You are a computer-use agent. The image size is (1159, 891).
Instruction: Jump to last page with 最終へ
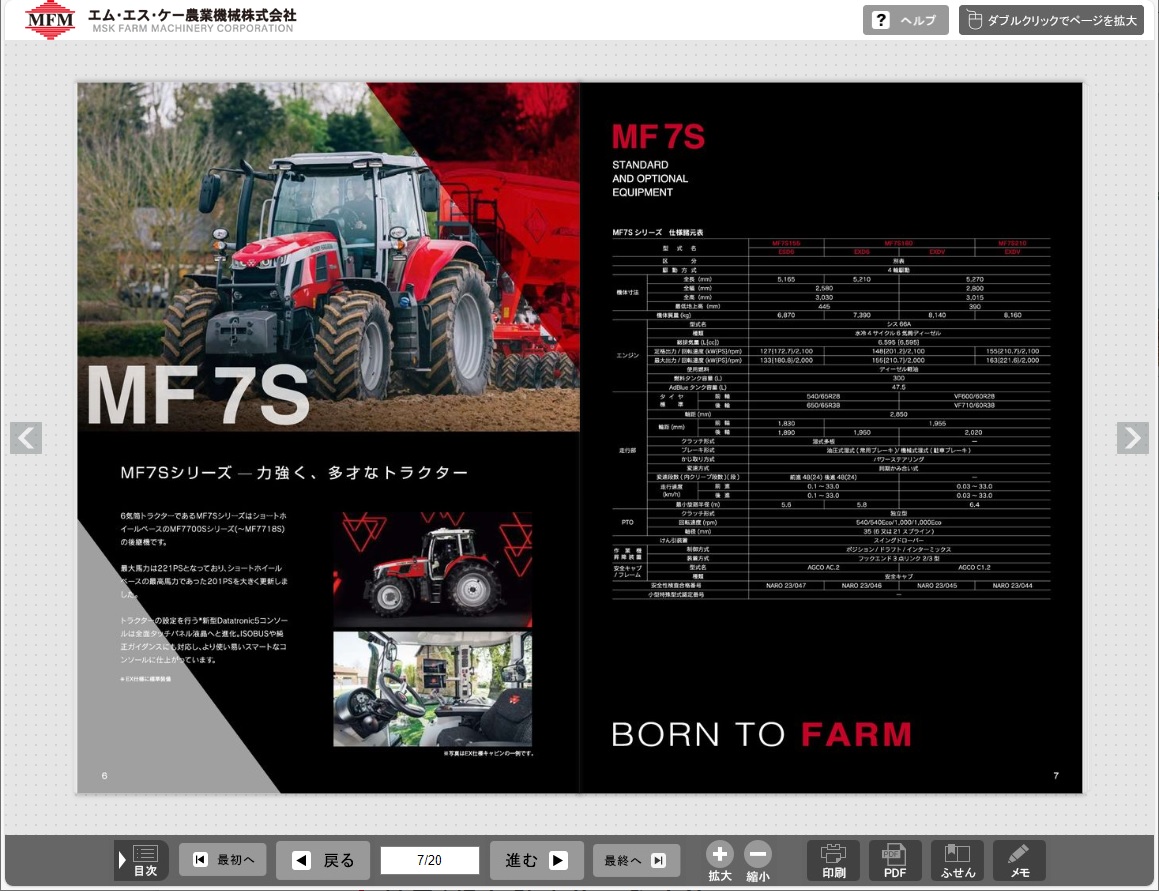636,860
